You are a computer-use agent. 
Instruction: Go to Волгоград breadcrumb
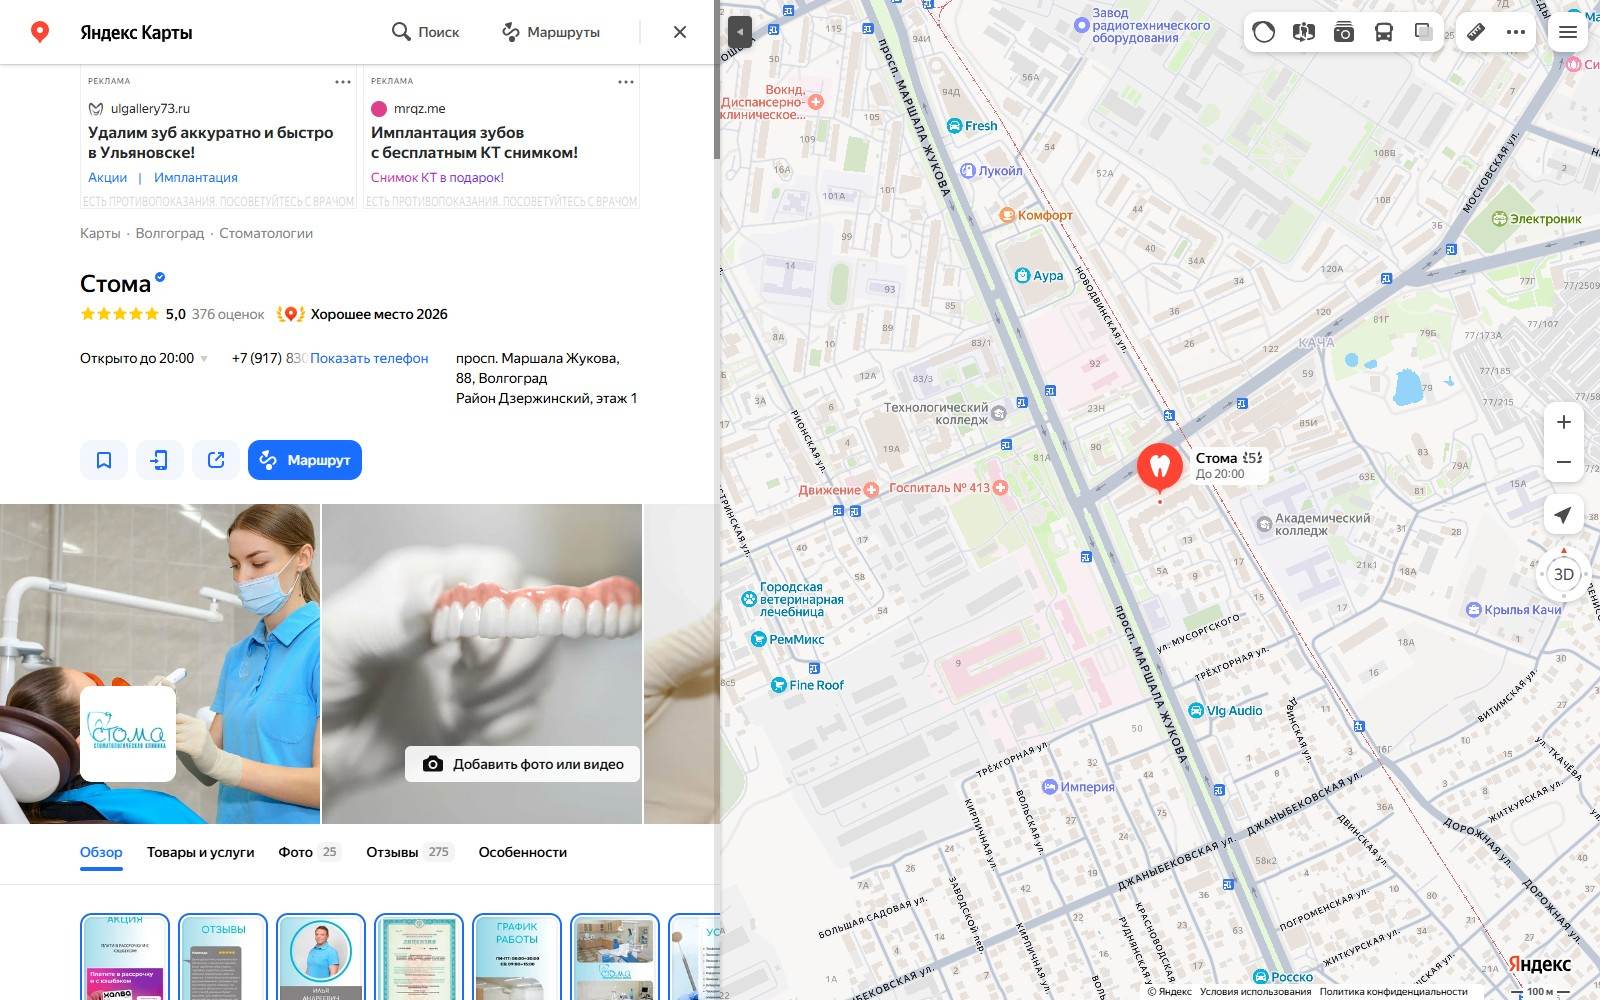tap(170, 233)
